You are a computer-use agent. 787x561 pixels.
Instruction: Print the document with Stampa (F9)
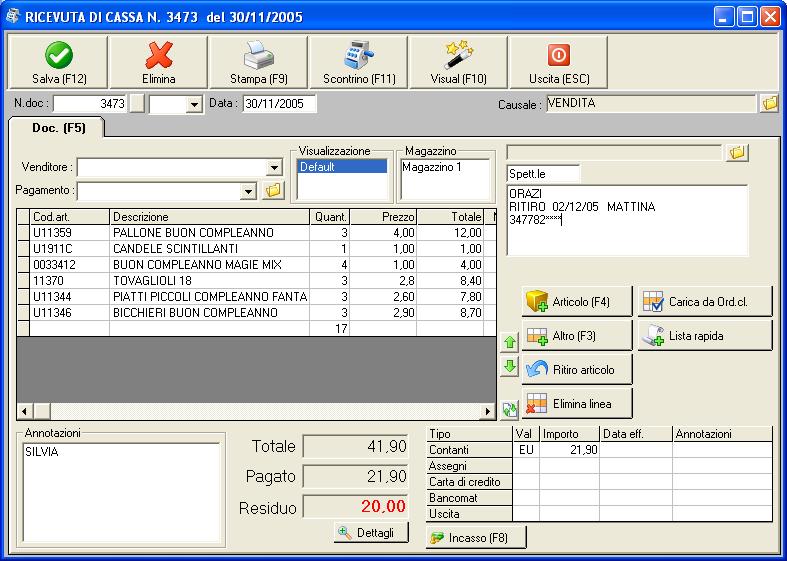click(x=258, y=62)
